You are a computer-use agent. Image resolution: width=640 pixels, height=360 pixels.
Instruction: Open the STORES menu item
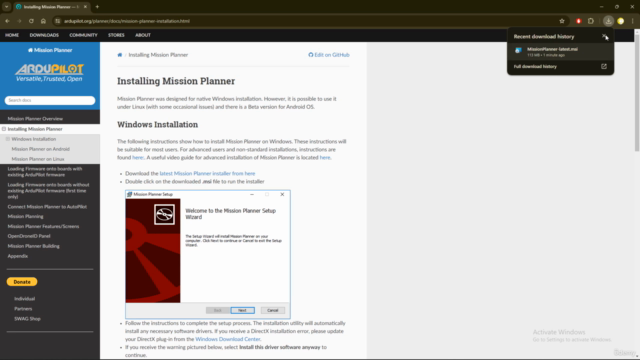tap(116, 35)
